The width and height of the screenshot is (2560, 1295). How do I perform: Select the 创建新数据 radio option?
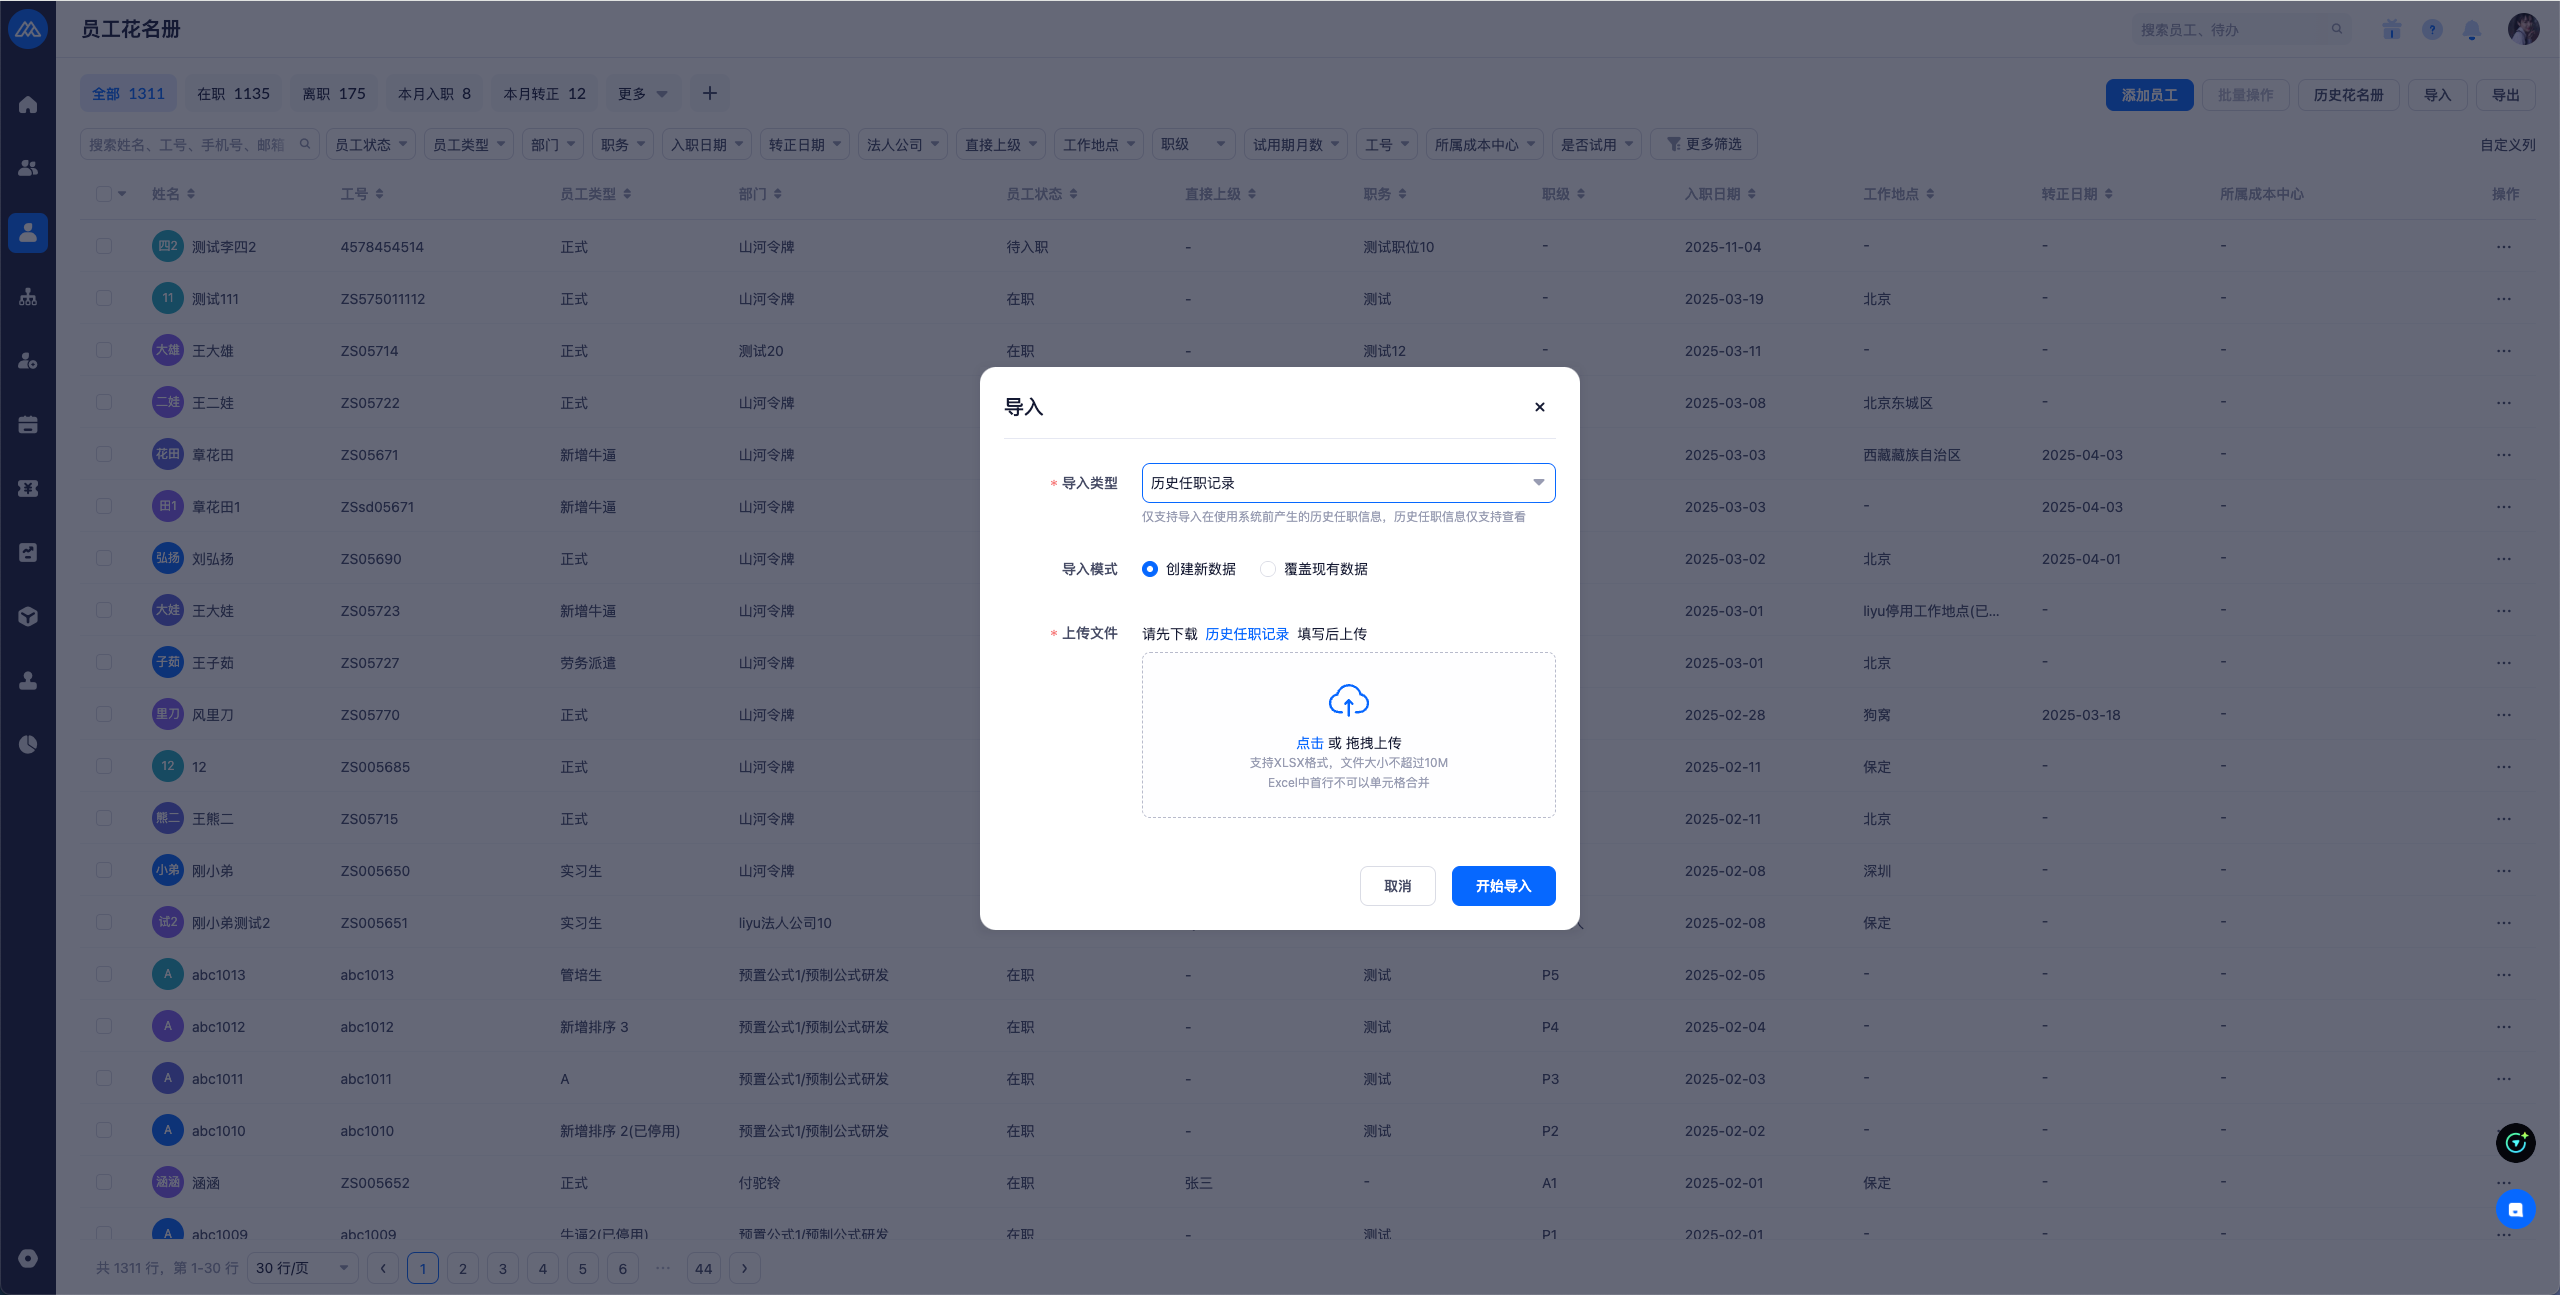click(1150, 569)
